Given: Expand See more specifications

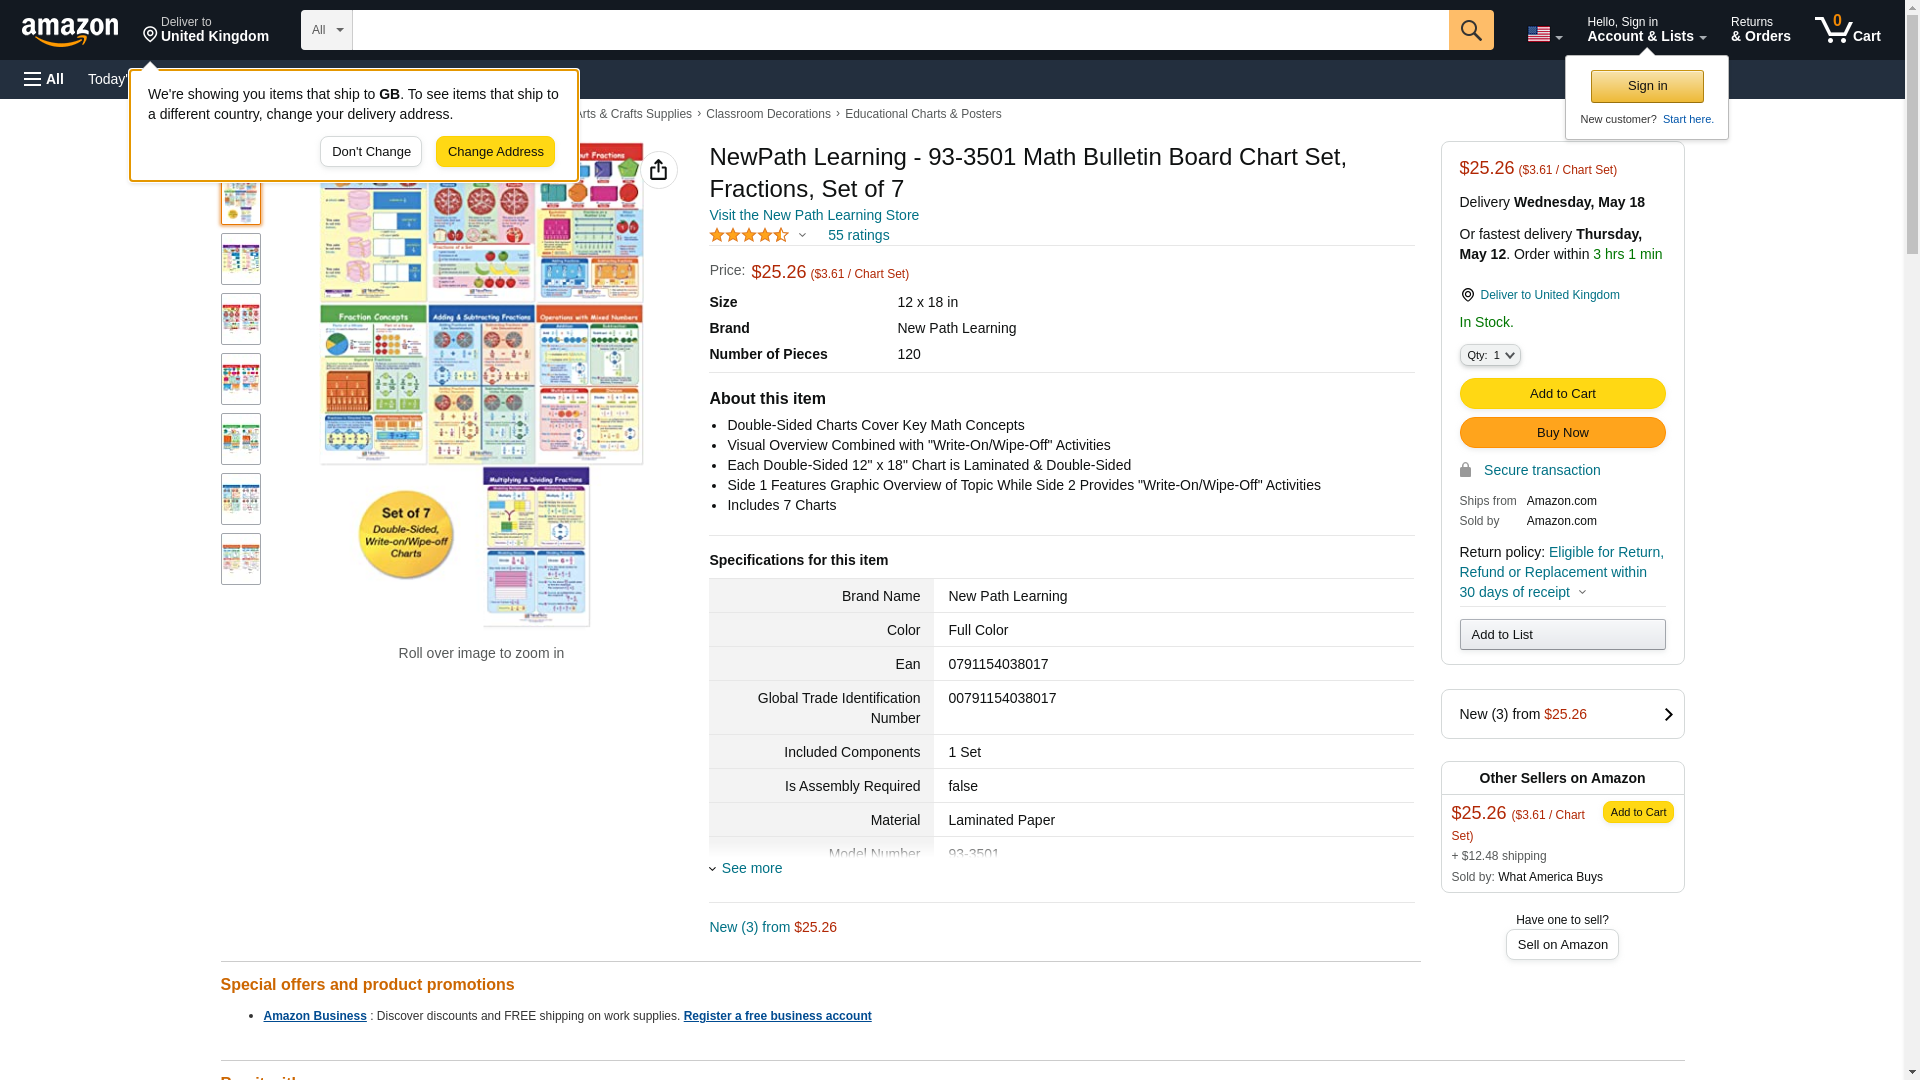Looking at the screenshot, I should coord(751,868).
